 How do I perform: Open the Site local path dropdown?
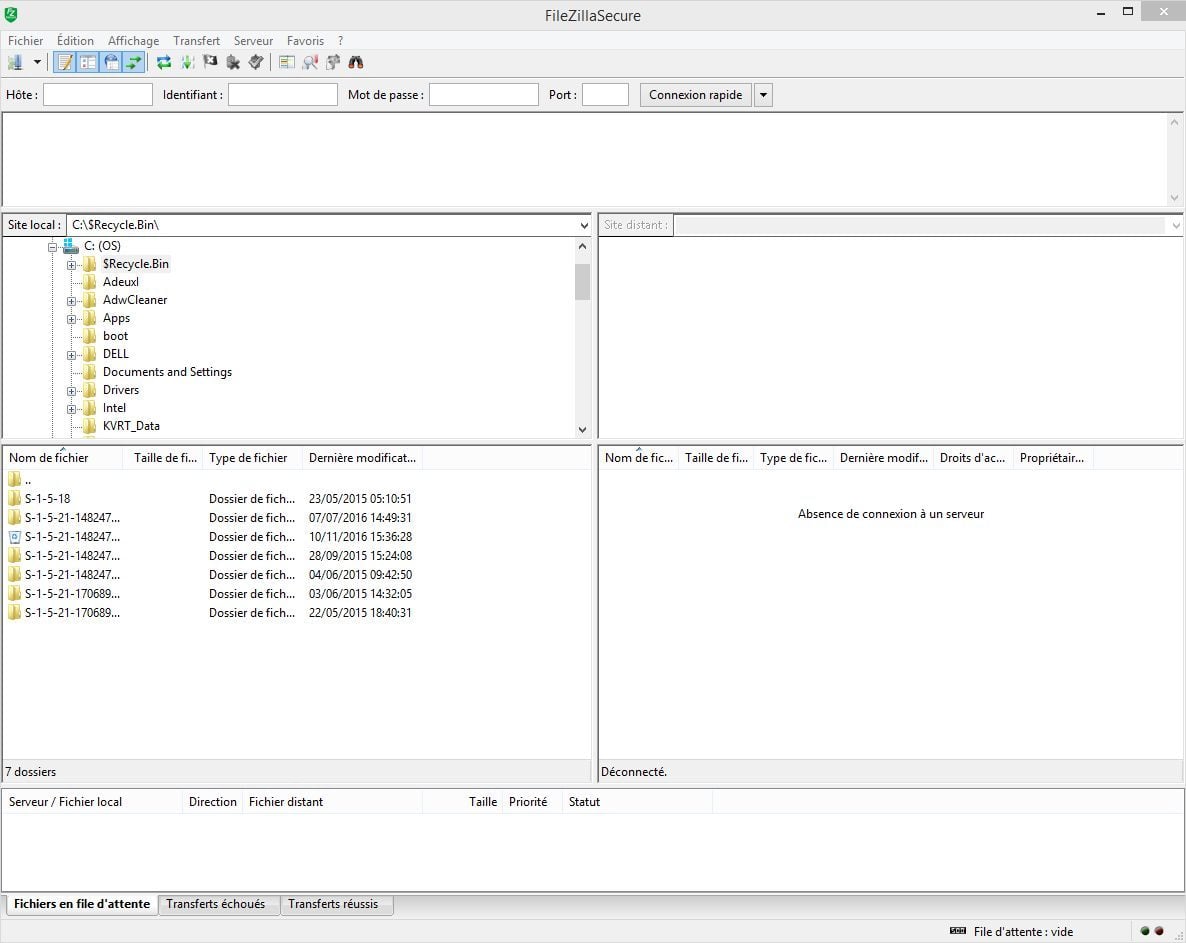(584, 225)
